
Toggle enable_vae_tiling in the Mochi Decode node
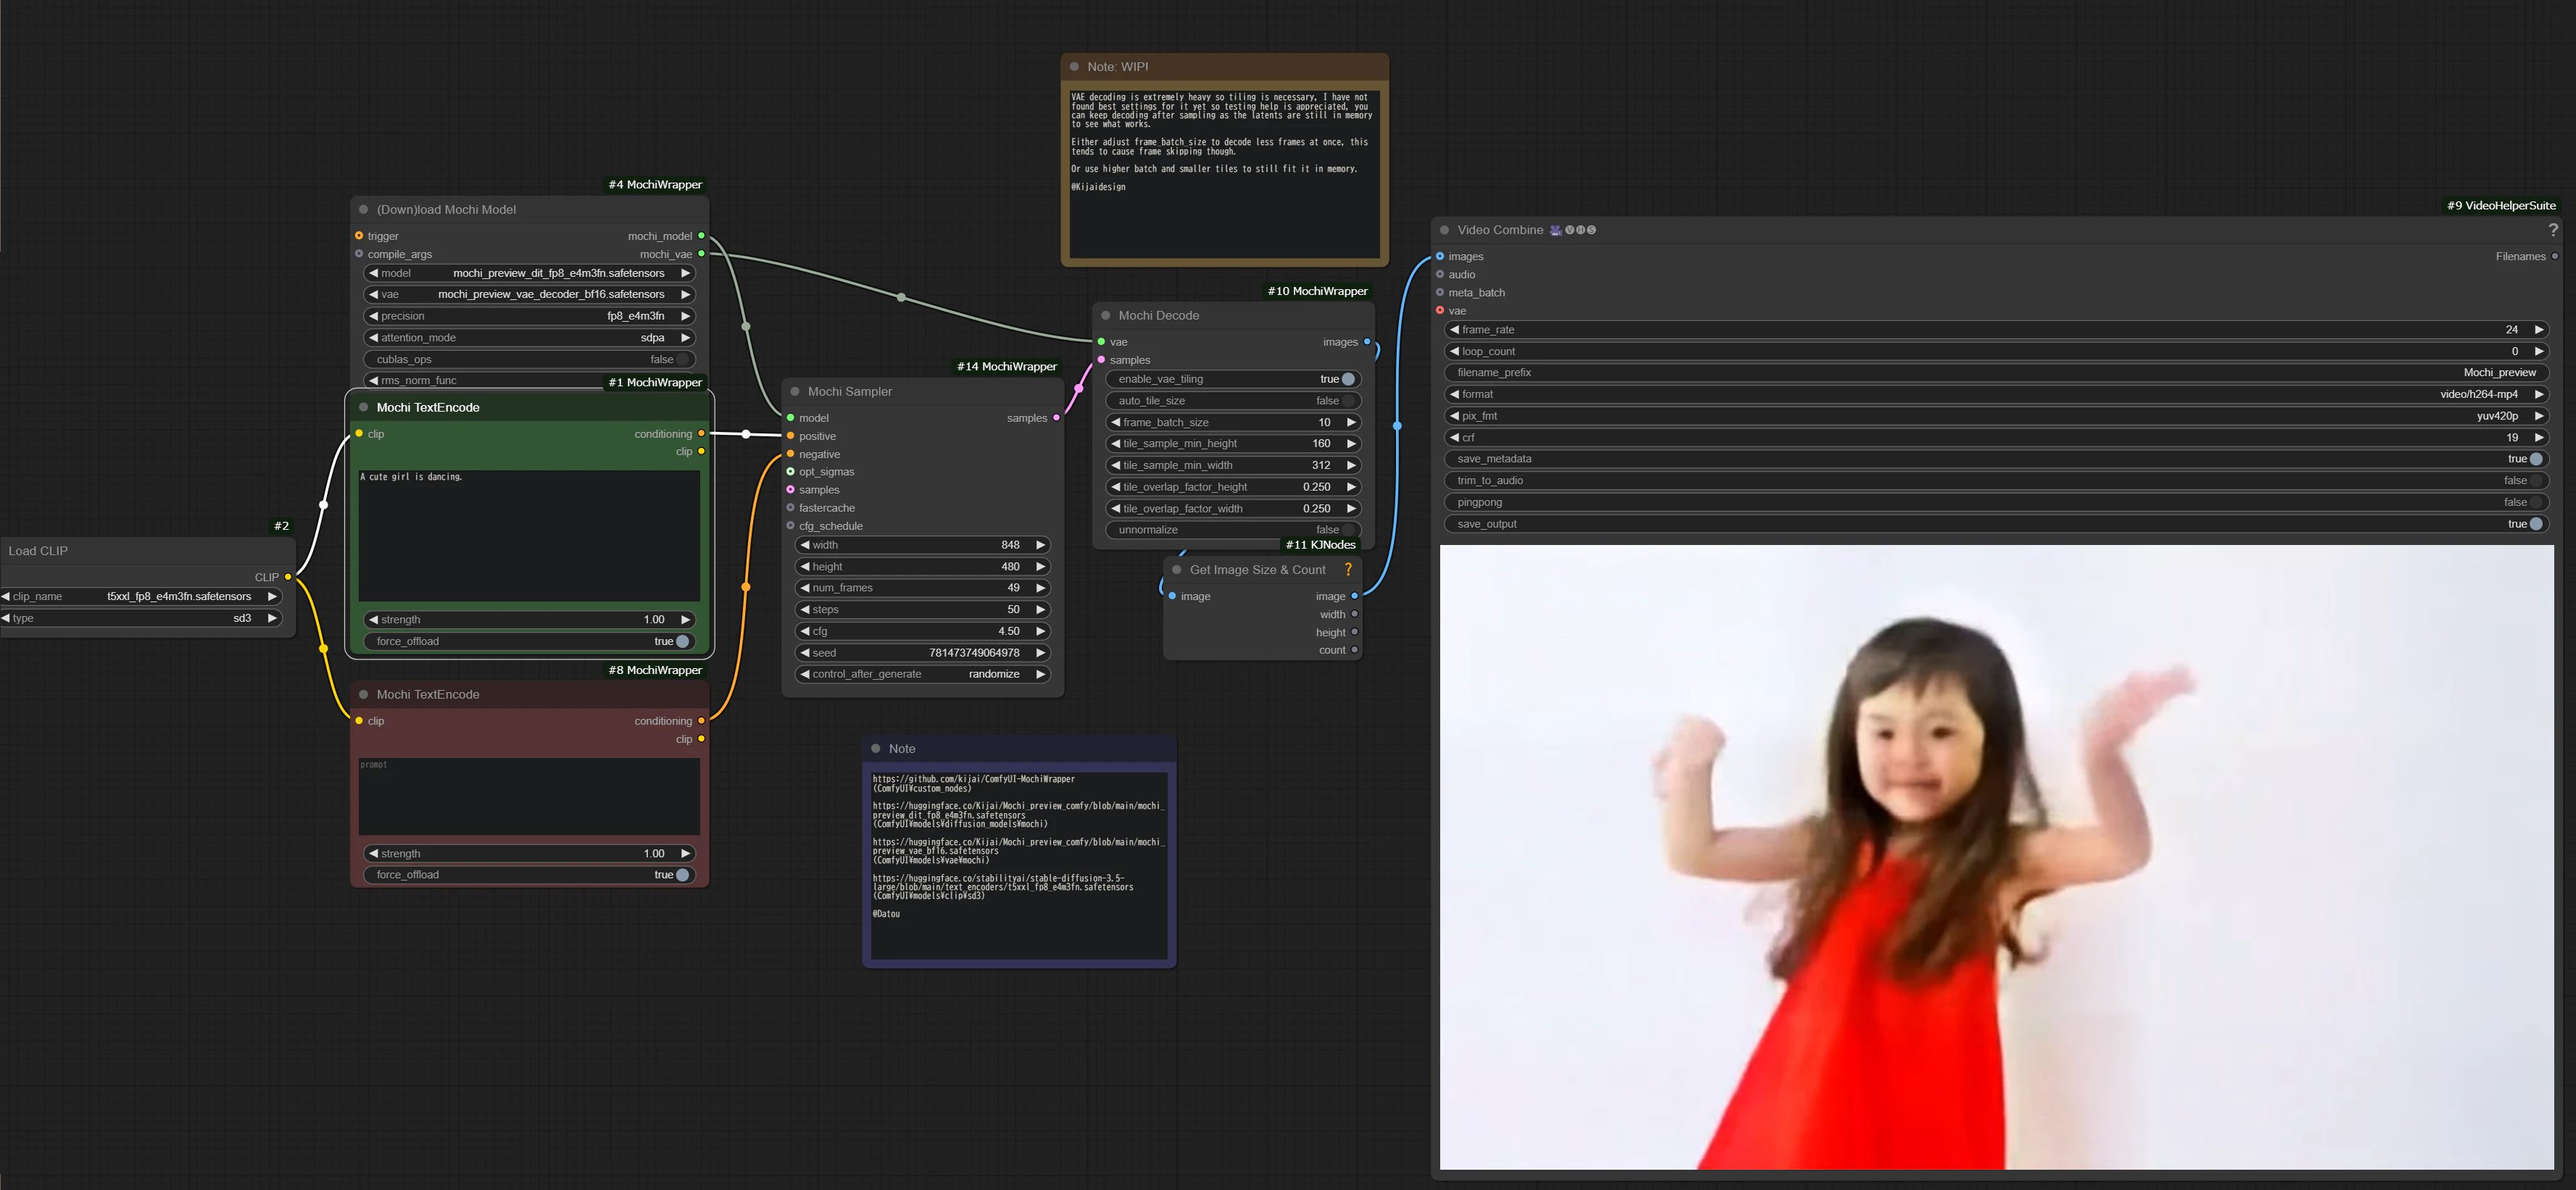tap(1349, 379)
